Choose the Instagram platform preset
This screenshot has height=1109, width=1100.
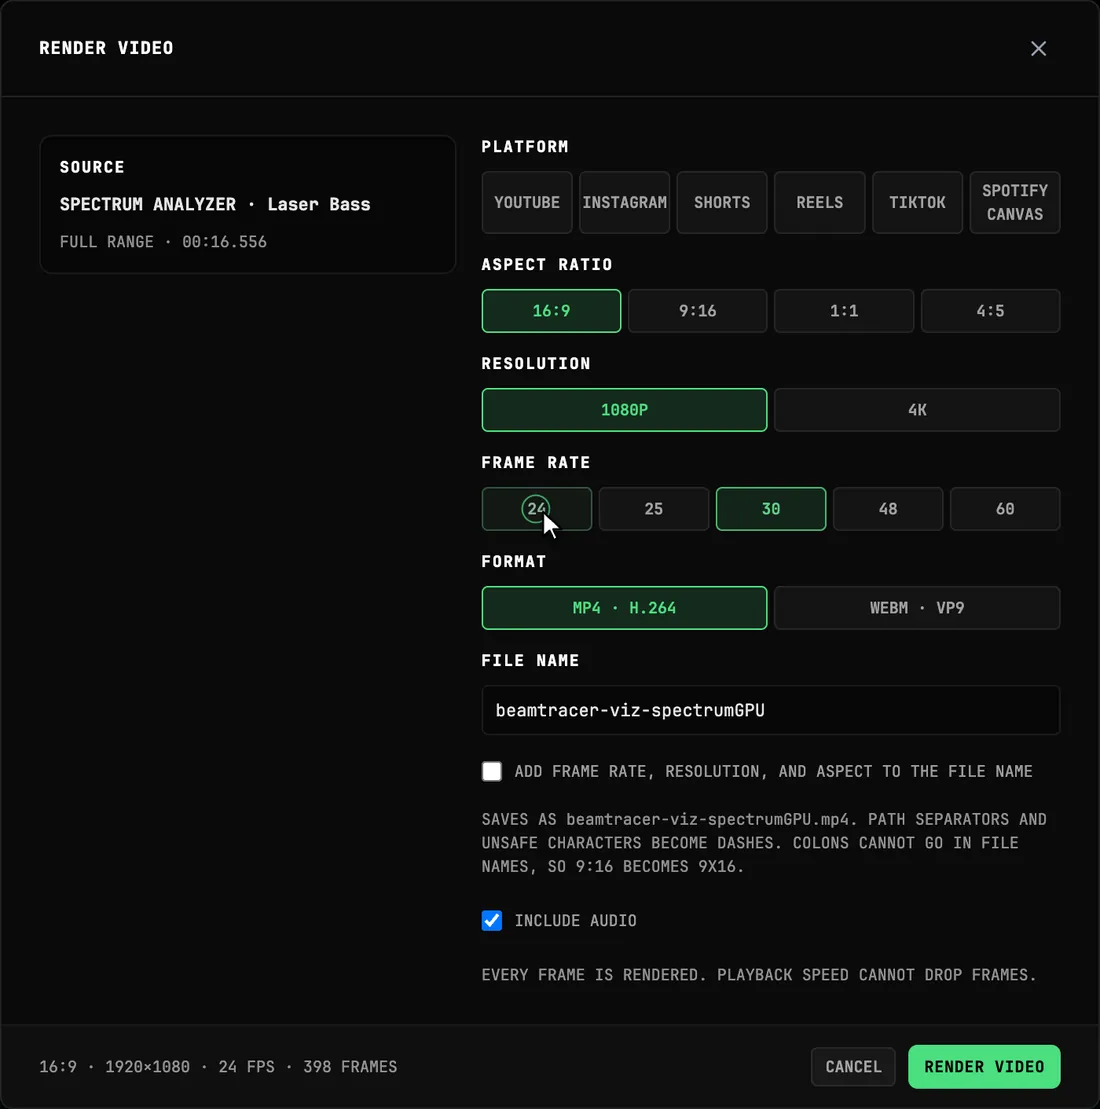pyautogui.click(x=624, y=202)
